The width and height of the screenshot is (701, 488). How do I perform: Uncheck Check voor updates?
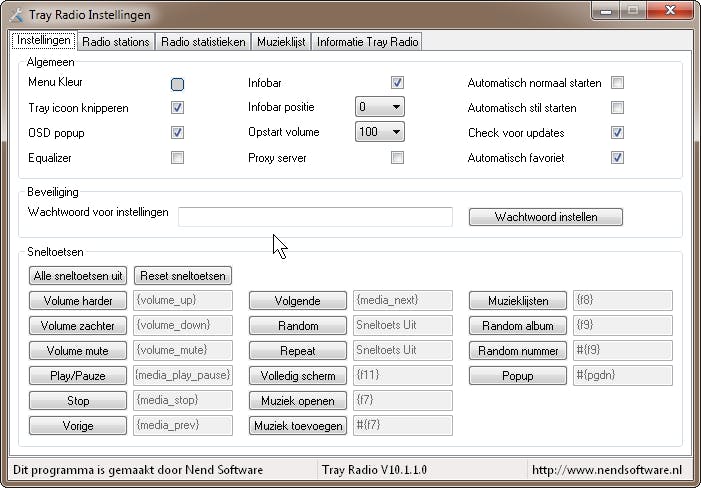(617, 133)
